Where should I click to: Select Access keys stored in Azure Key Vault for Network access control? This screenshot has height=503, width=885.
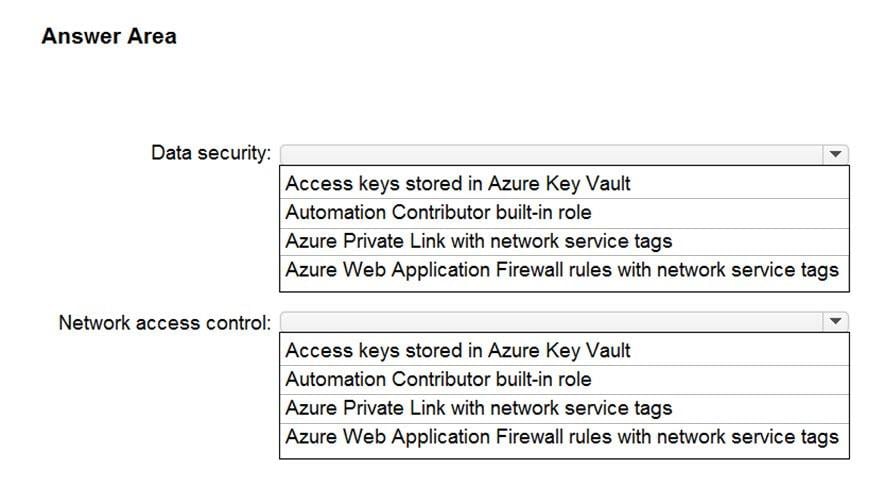click(564, 351)
